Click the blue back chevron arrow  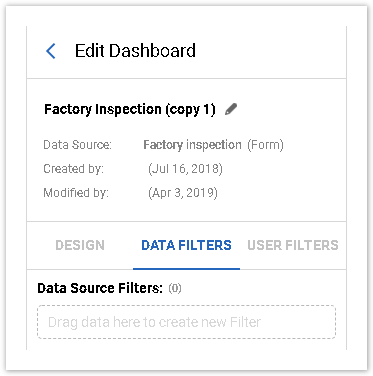pyautogui.click(x=51, y=51)
